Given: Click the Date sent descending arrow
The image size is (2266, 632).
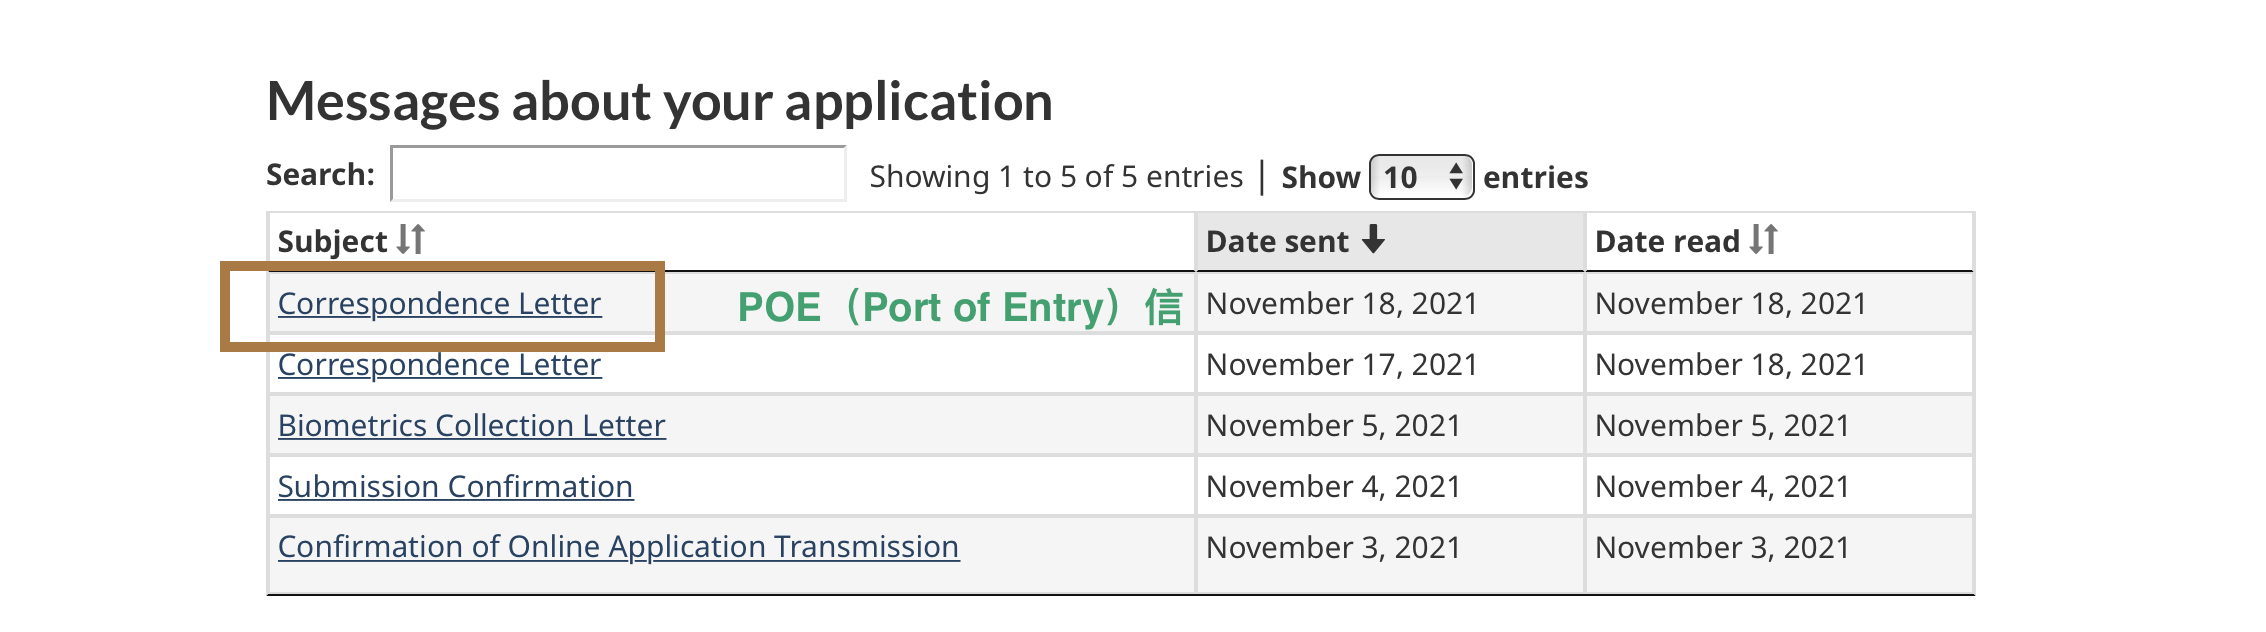Looking at the screenshot, I should (1374, 239).
